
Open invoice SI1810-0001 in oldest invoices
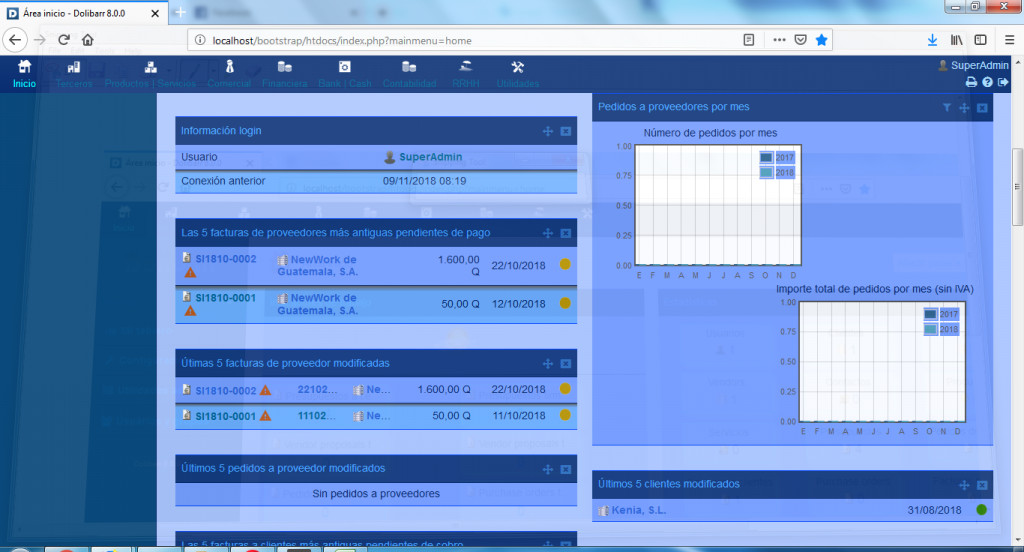click(x=226, y=297)
